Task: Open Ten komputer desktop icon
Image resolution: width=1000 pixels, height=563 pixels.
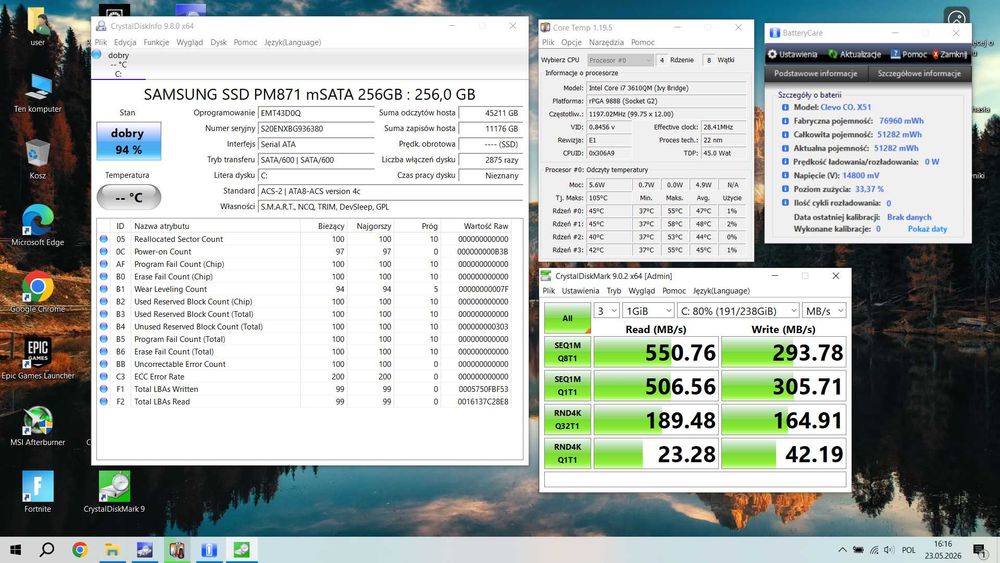Action: click(38, 93)
